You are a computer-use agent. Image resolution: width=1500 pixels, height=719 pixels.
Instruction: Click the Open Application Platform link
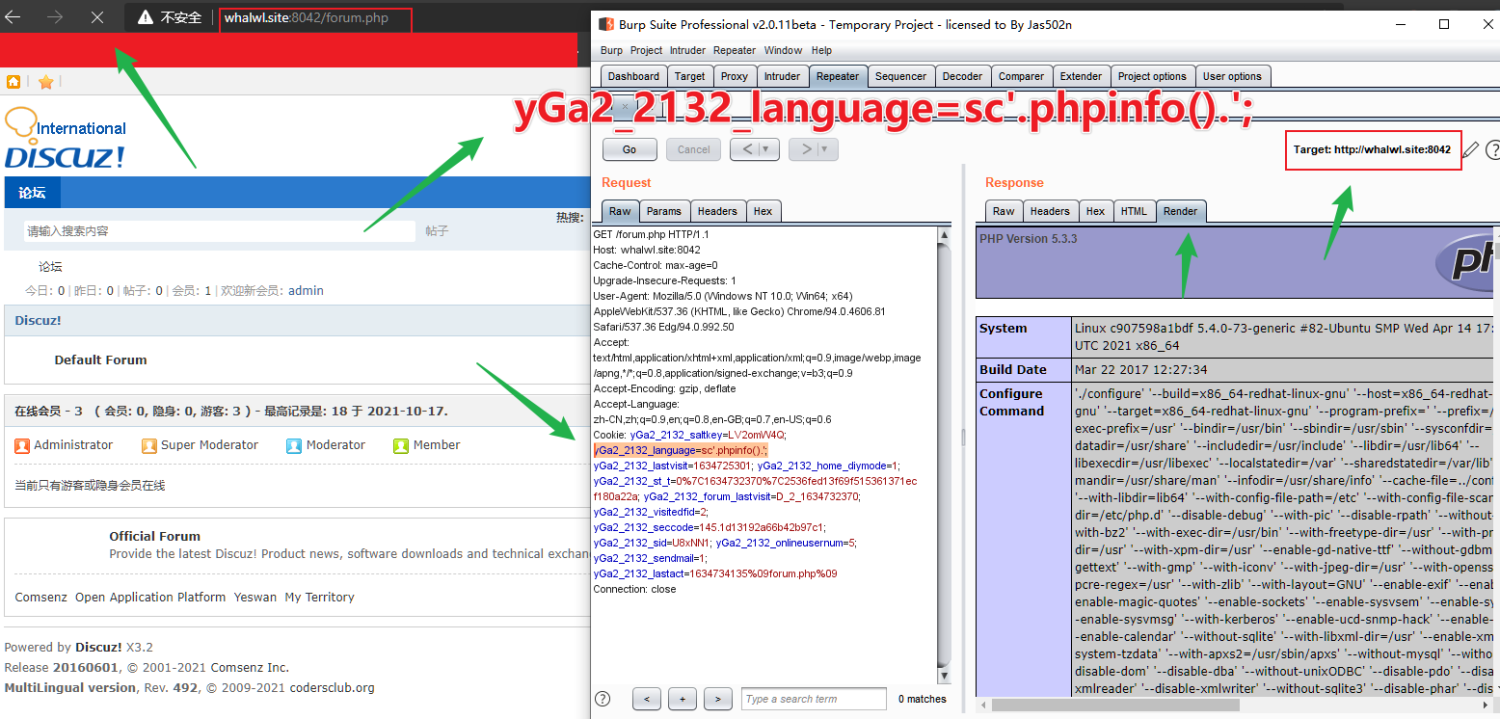click(x=150, y=597)
